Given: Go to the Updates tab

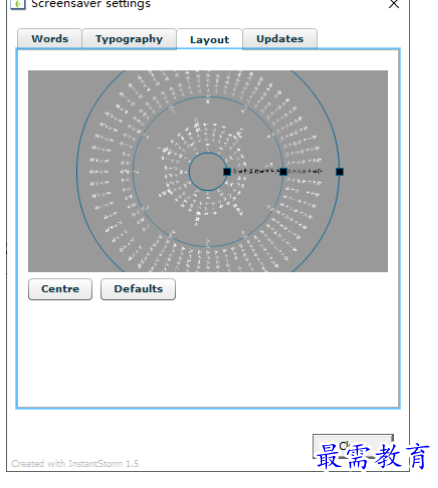Looking at the screenshot, I should (280, 39).
